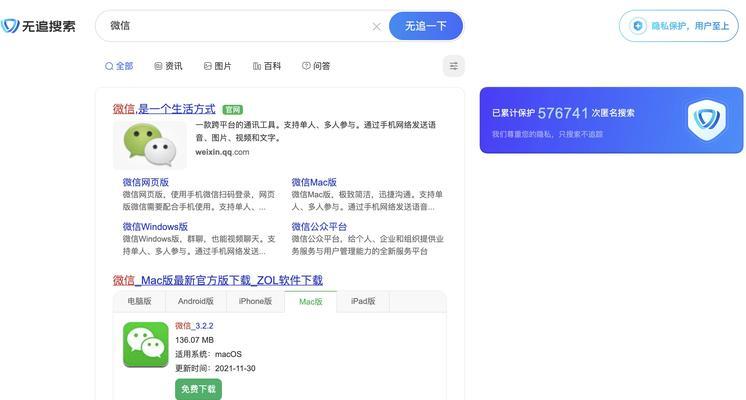
Task: Click the 免费下载 button
Action: coord(198,389)
